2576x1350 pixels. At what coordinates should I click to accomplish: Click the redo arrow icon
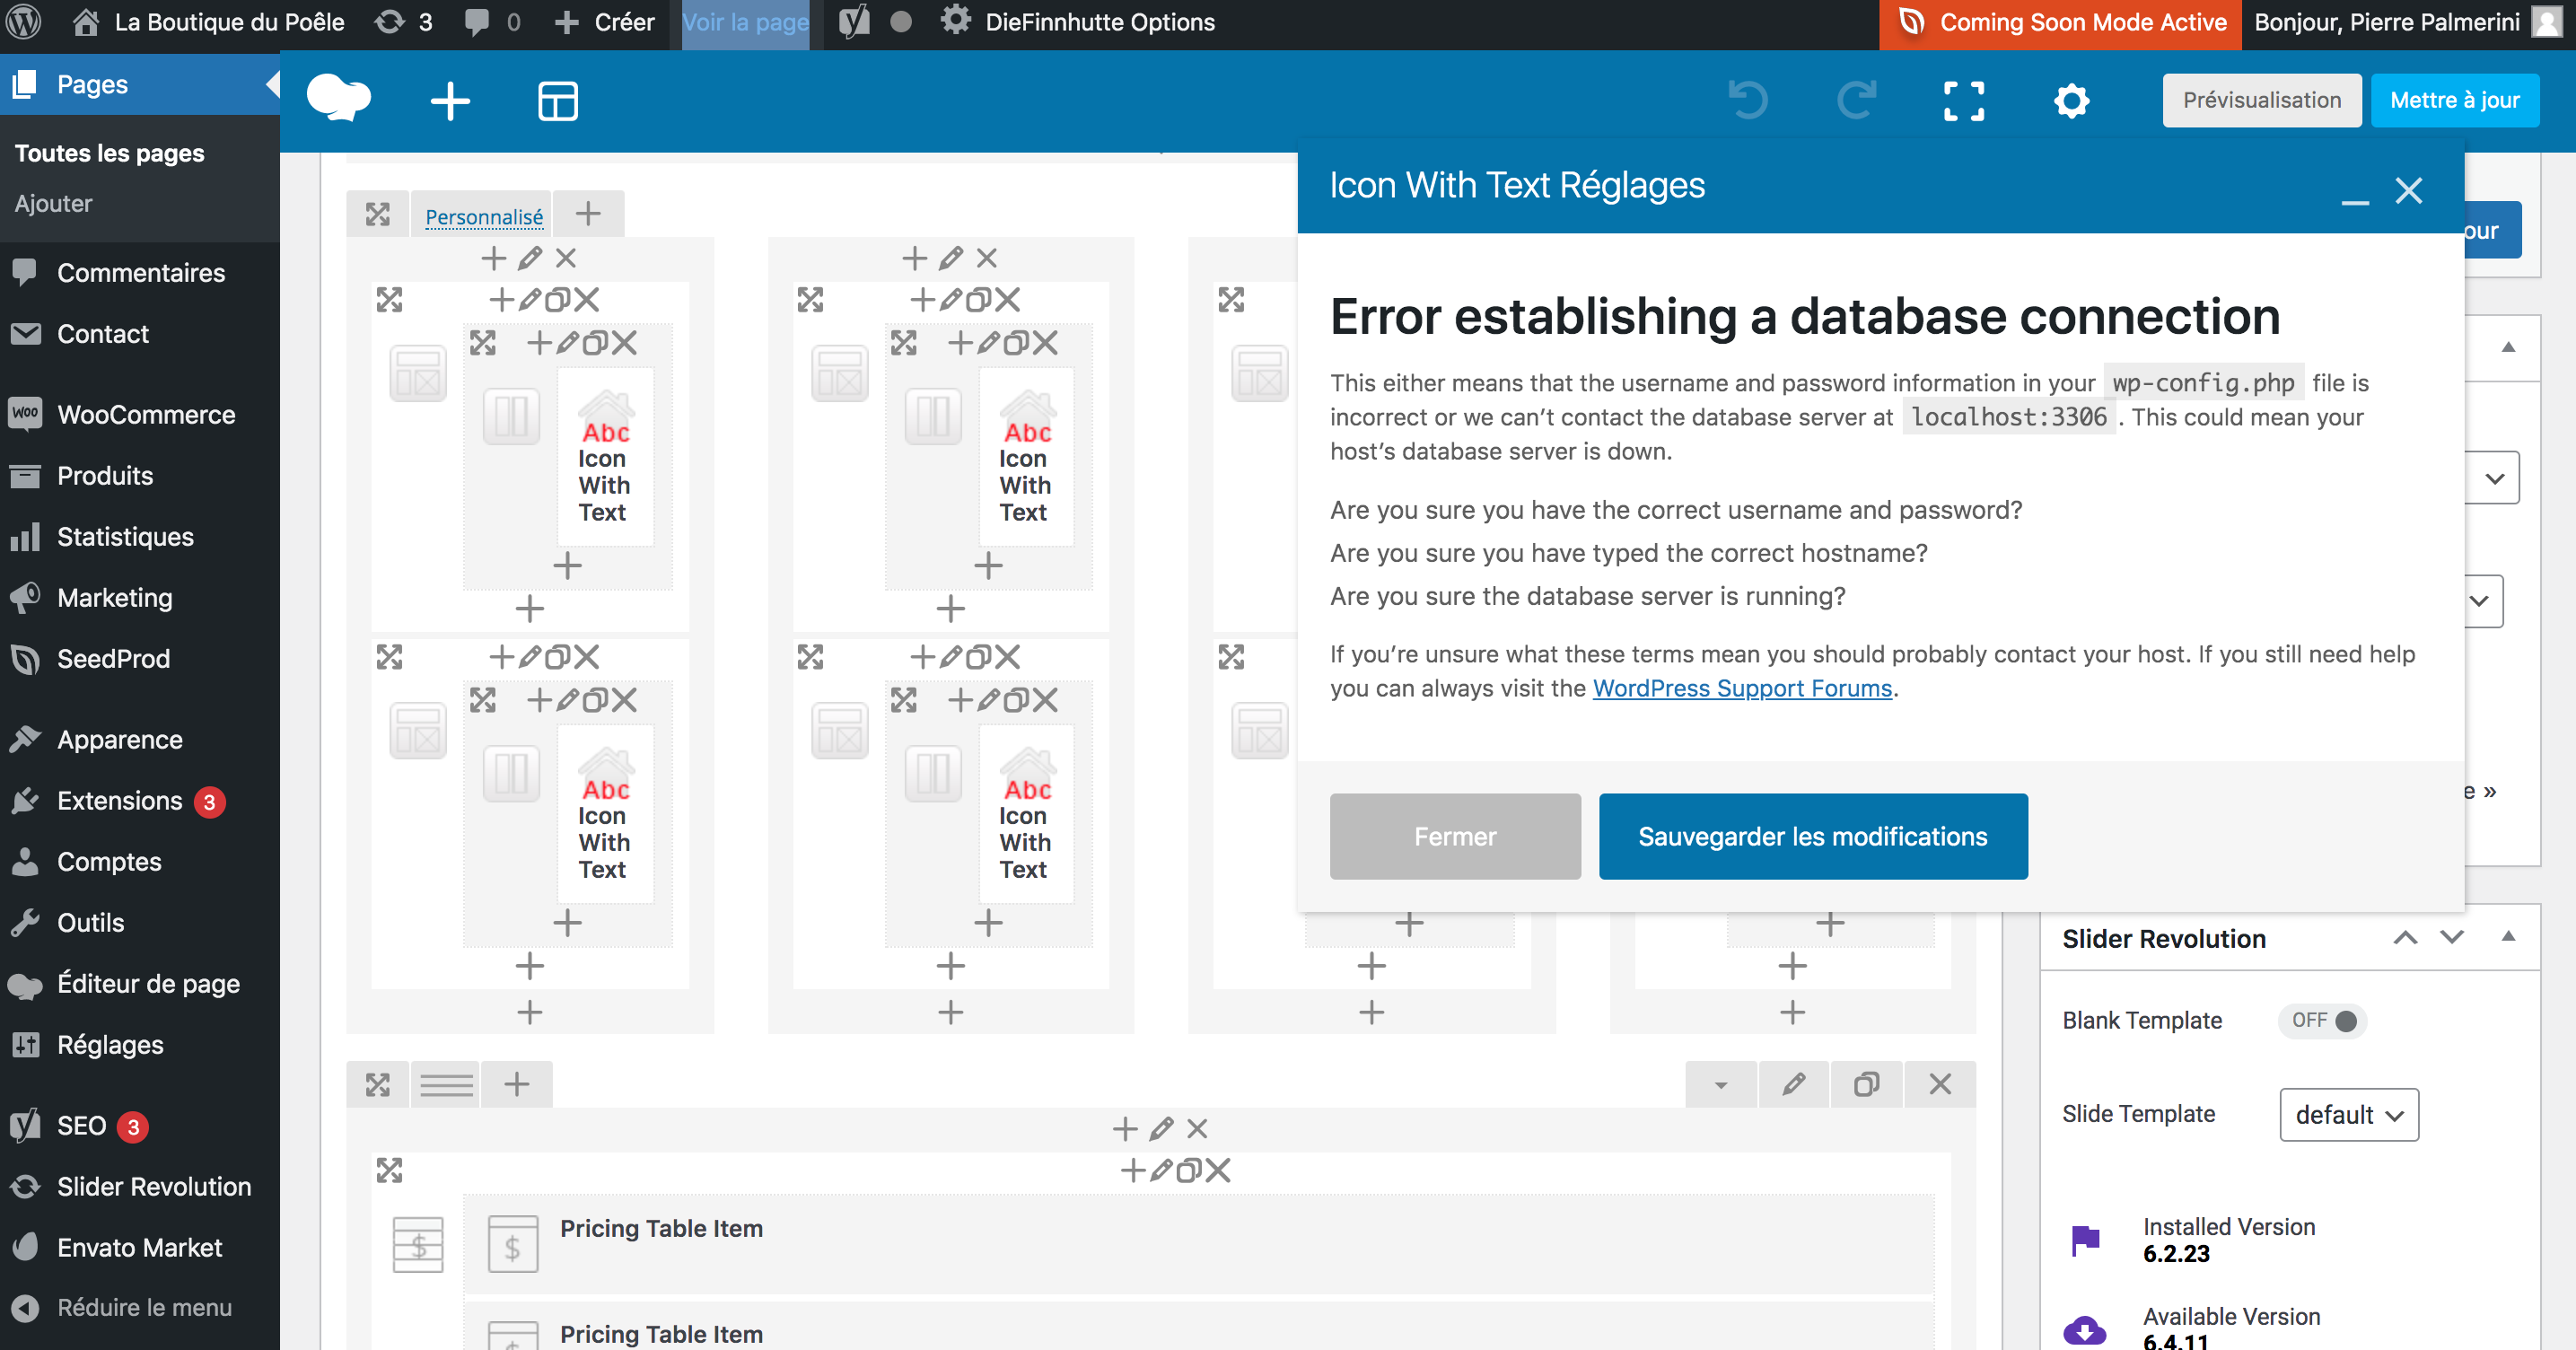1856,101
